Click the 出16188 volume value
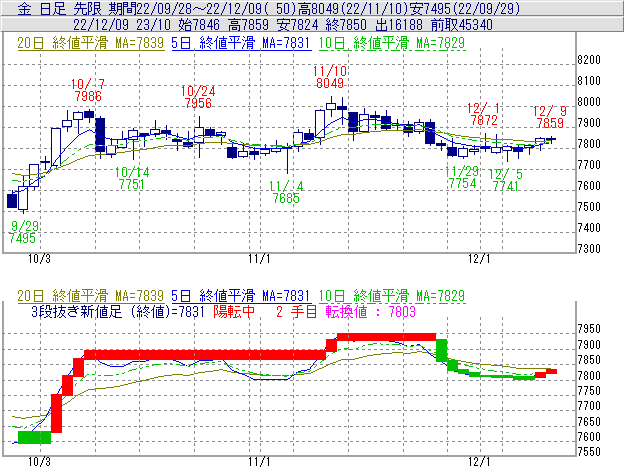Image resolution: width=624 pixels, height=475 pixels. click(398, 25)
